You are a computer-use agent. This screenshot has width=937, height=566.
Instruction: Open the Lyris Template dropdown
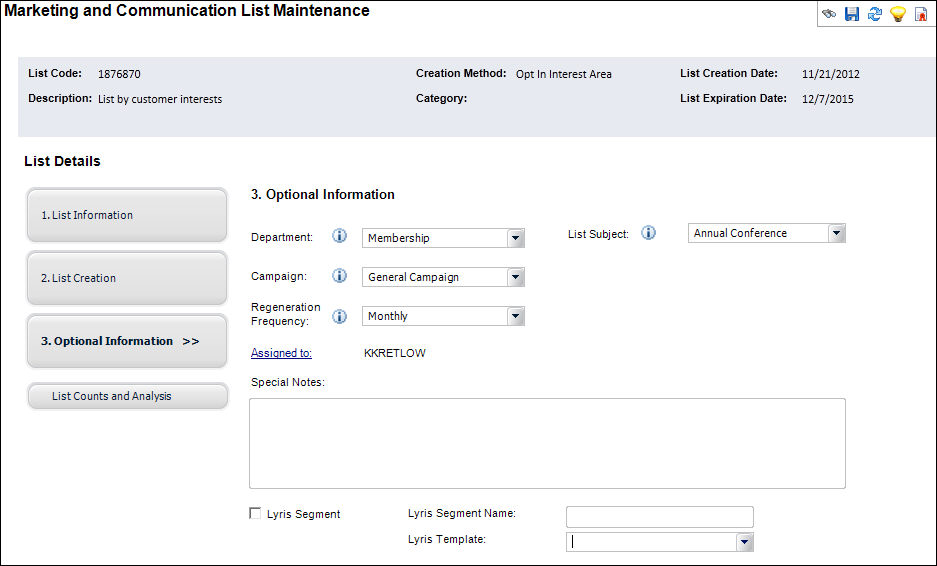coord(744,542)
